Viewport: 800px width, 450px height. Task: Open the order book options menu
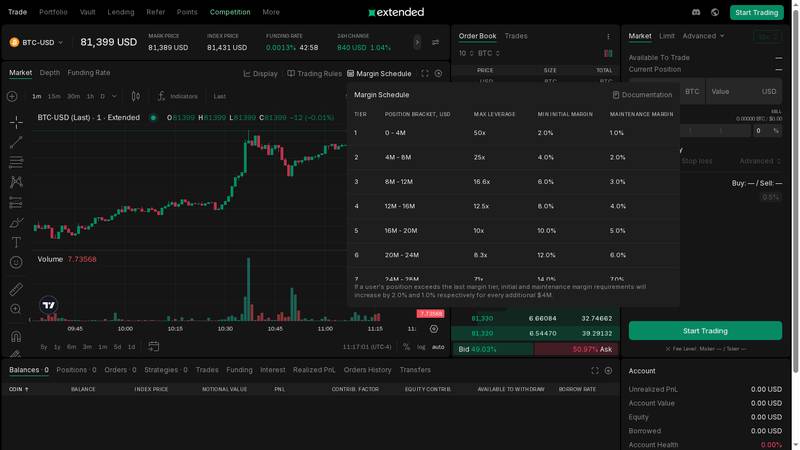click(608, 36)
